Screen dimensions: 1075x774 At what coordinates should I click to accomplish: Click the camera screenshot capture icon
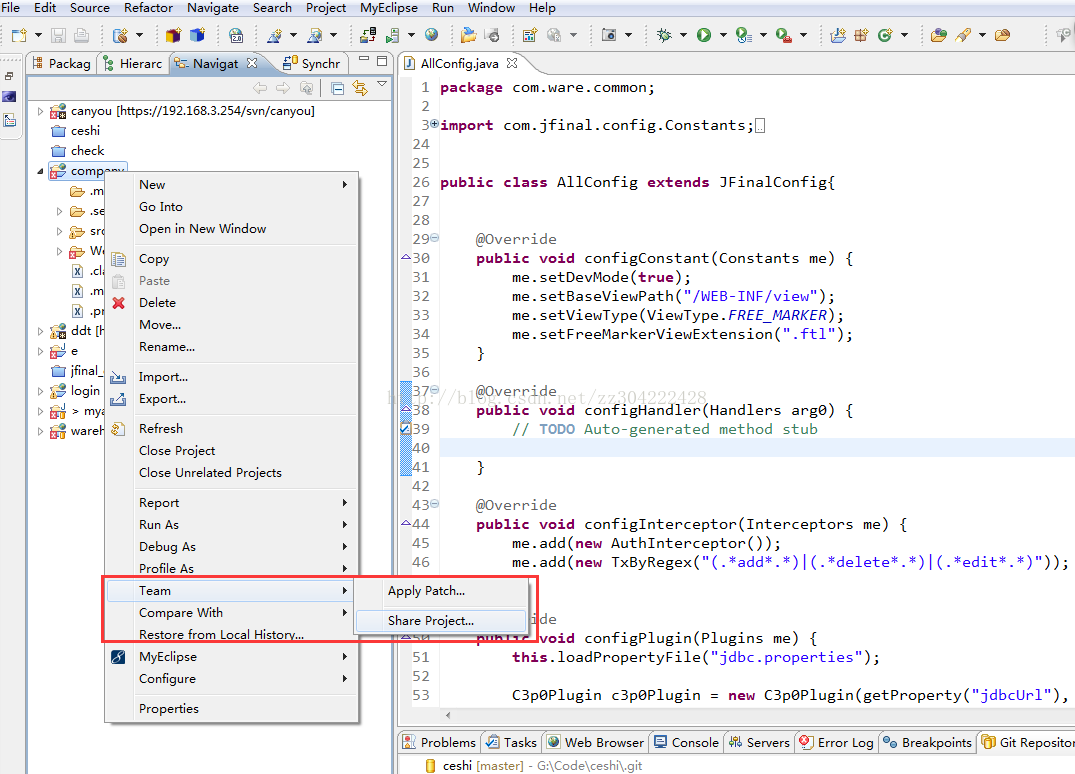click(609, 34)
